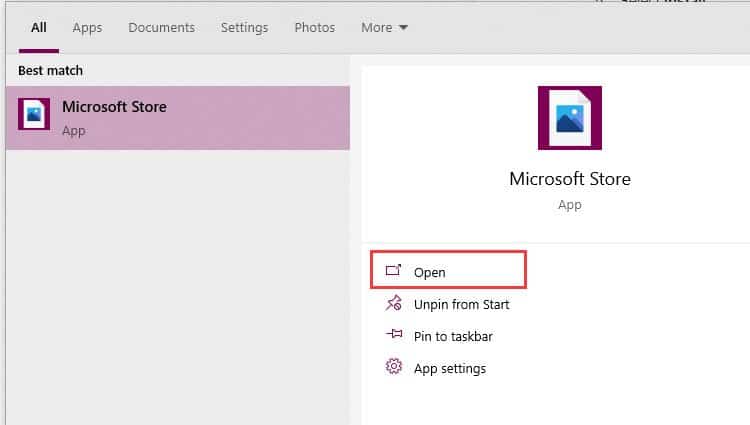Click the Microsoft Store title in preview pane

(570, 179)
